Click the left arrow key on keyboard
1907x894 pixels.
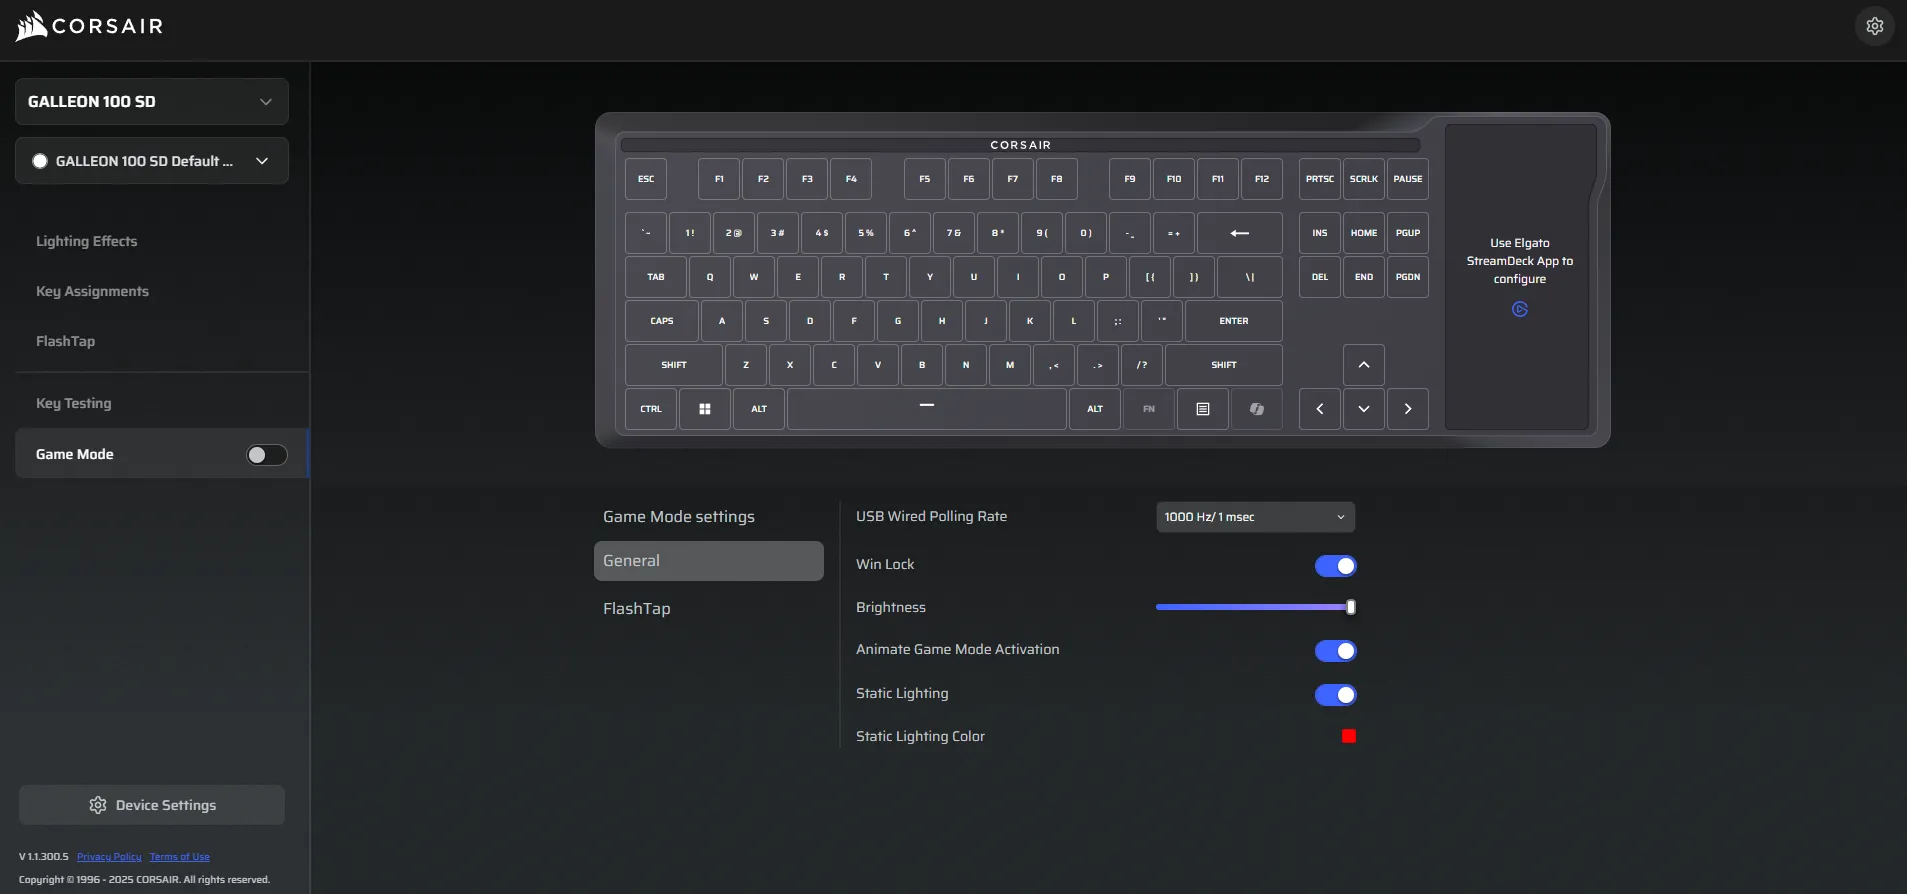coord(1320,409)
